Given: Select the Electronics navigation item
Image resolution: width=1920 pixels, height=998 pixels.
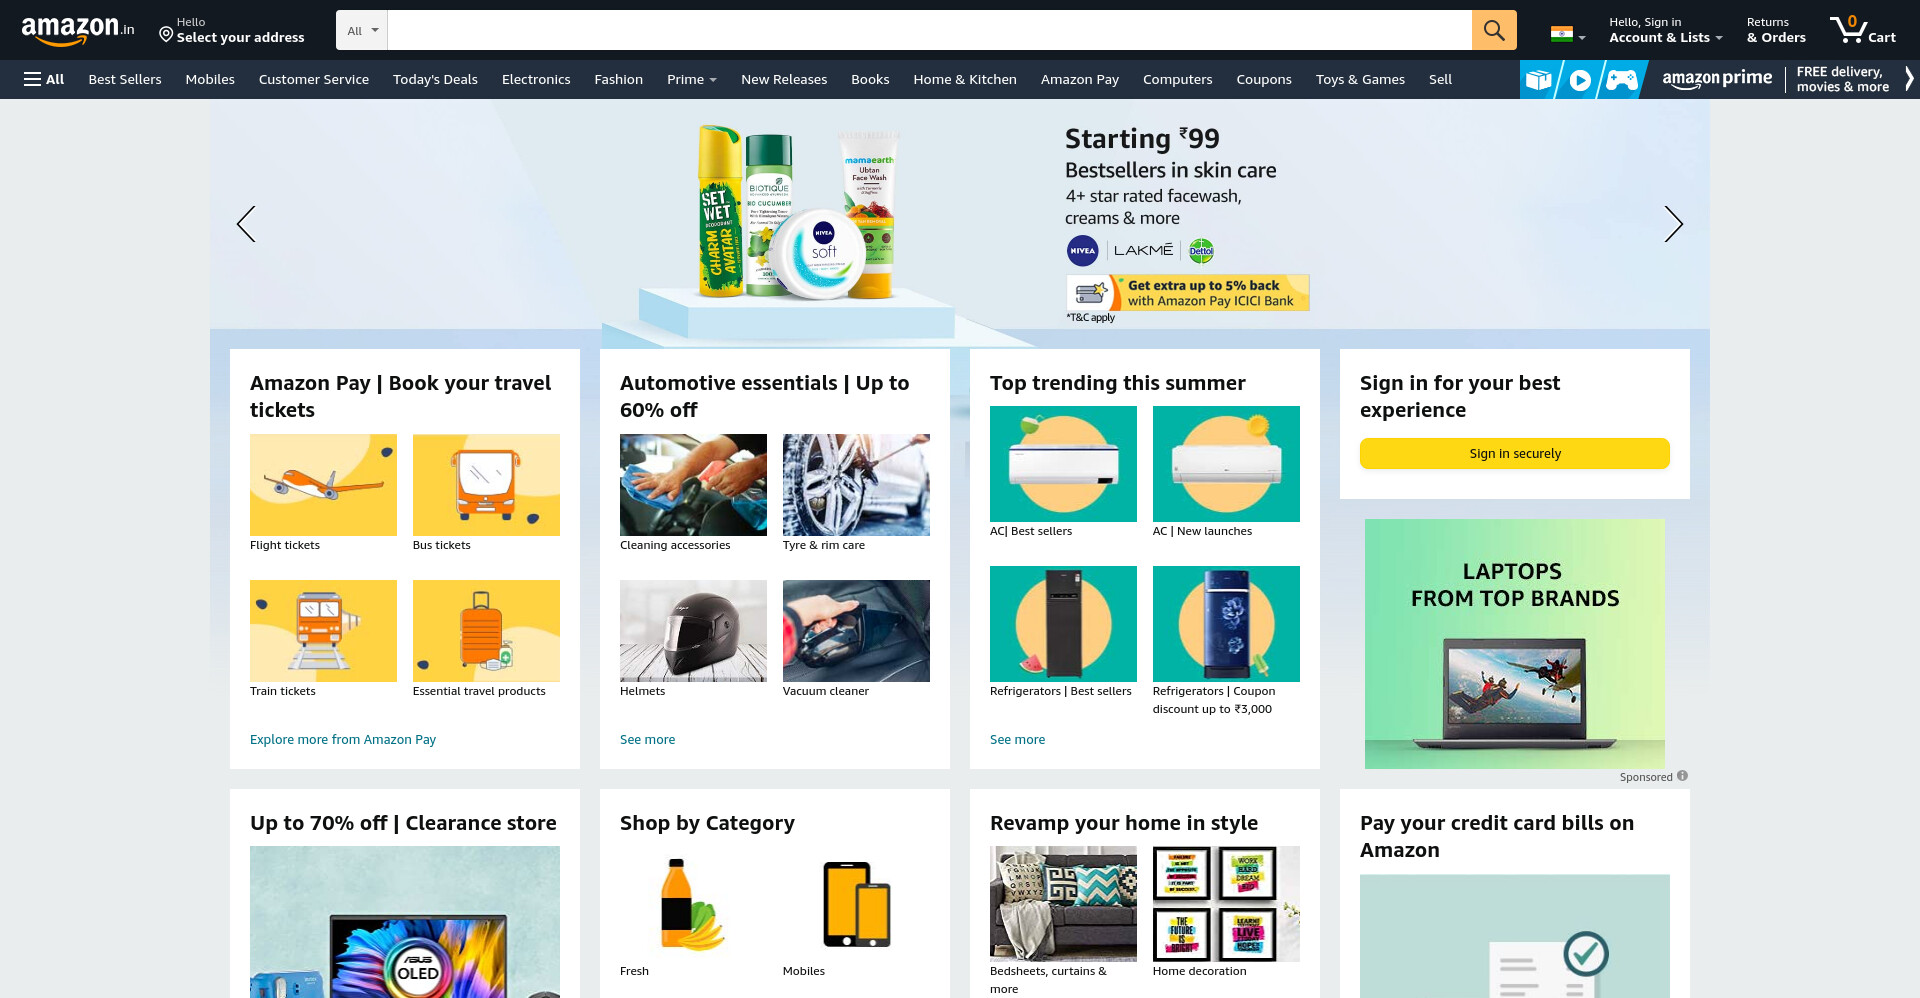Looking at the screenshot, I should click(536, 79).
